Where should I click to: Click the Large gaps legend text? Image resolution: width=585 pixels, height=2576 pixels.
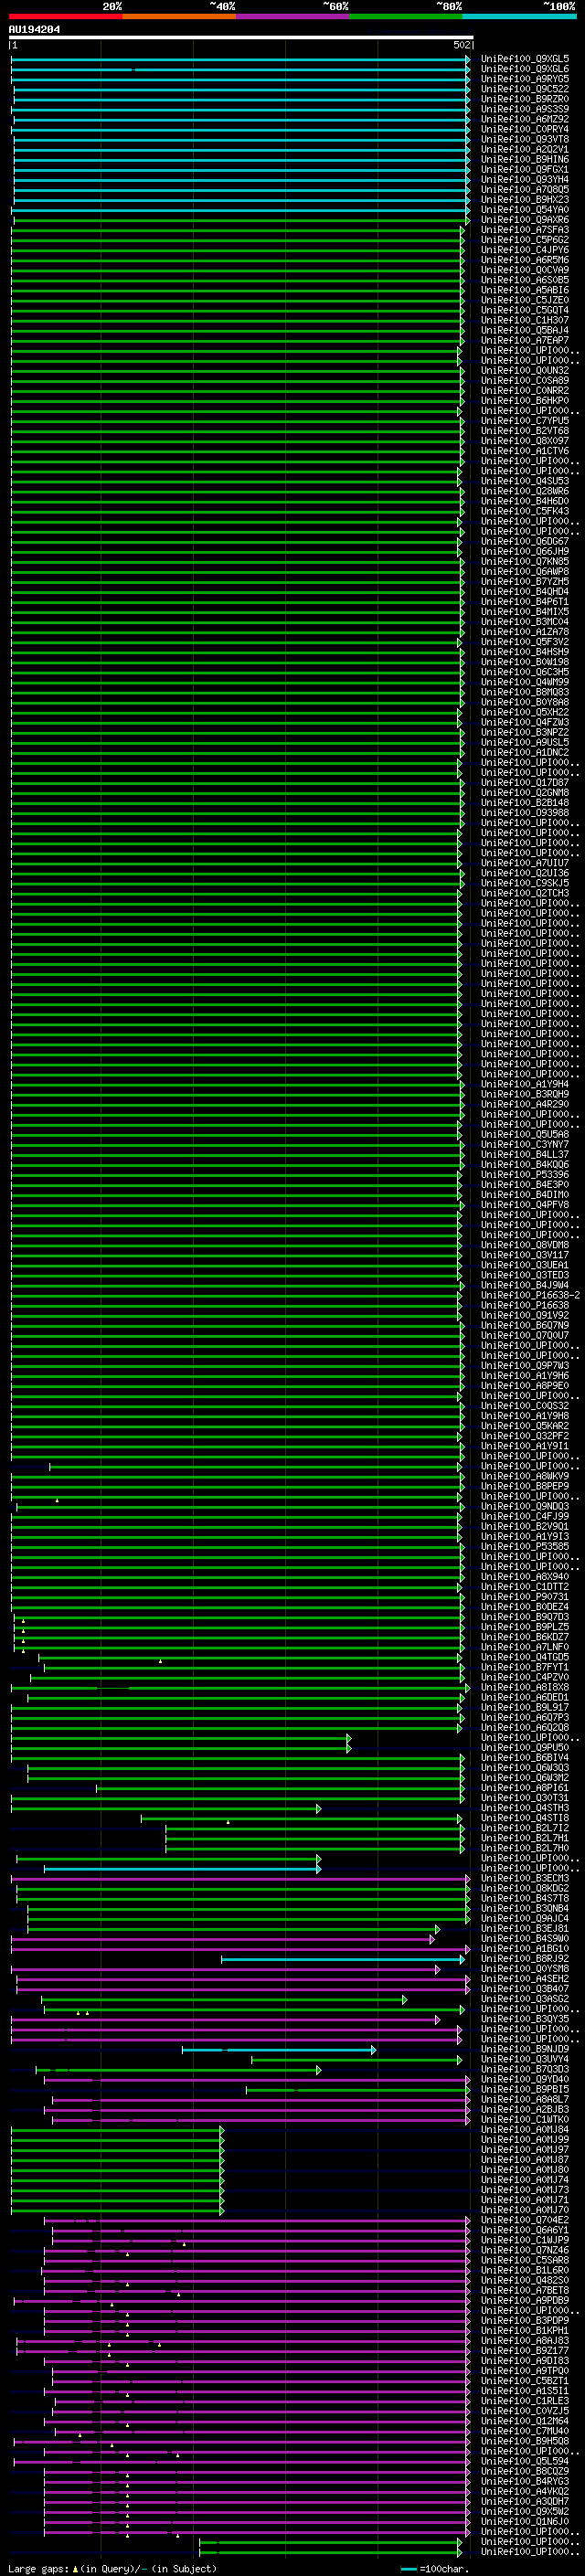[113, 2569]
